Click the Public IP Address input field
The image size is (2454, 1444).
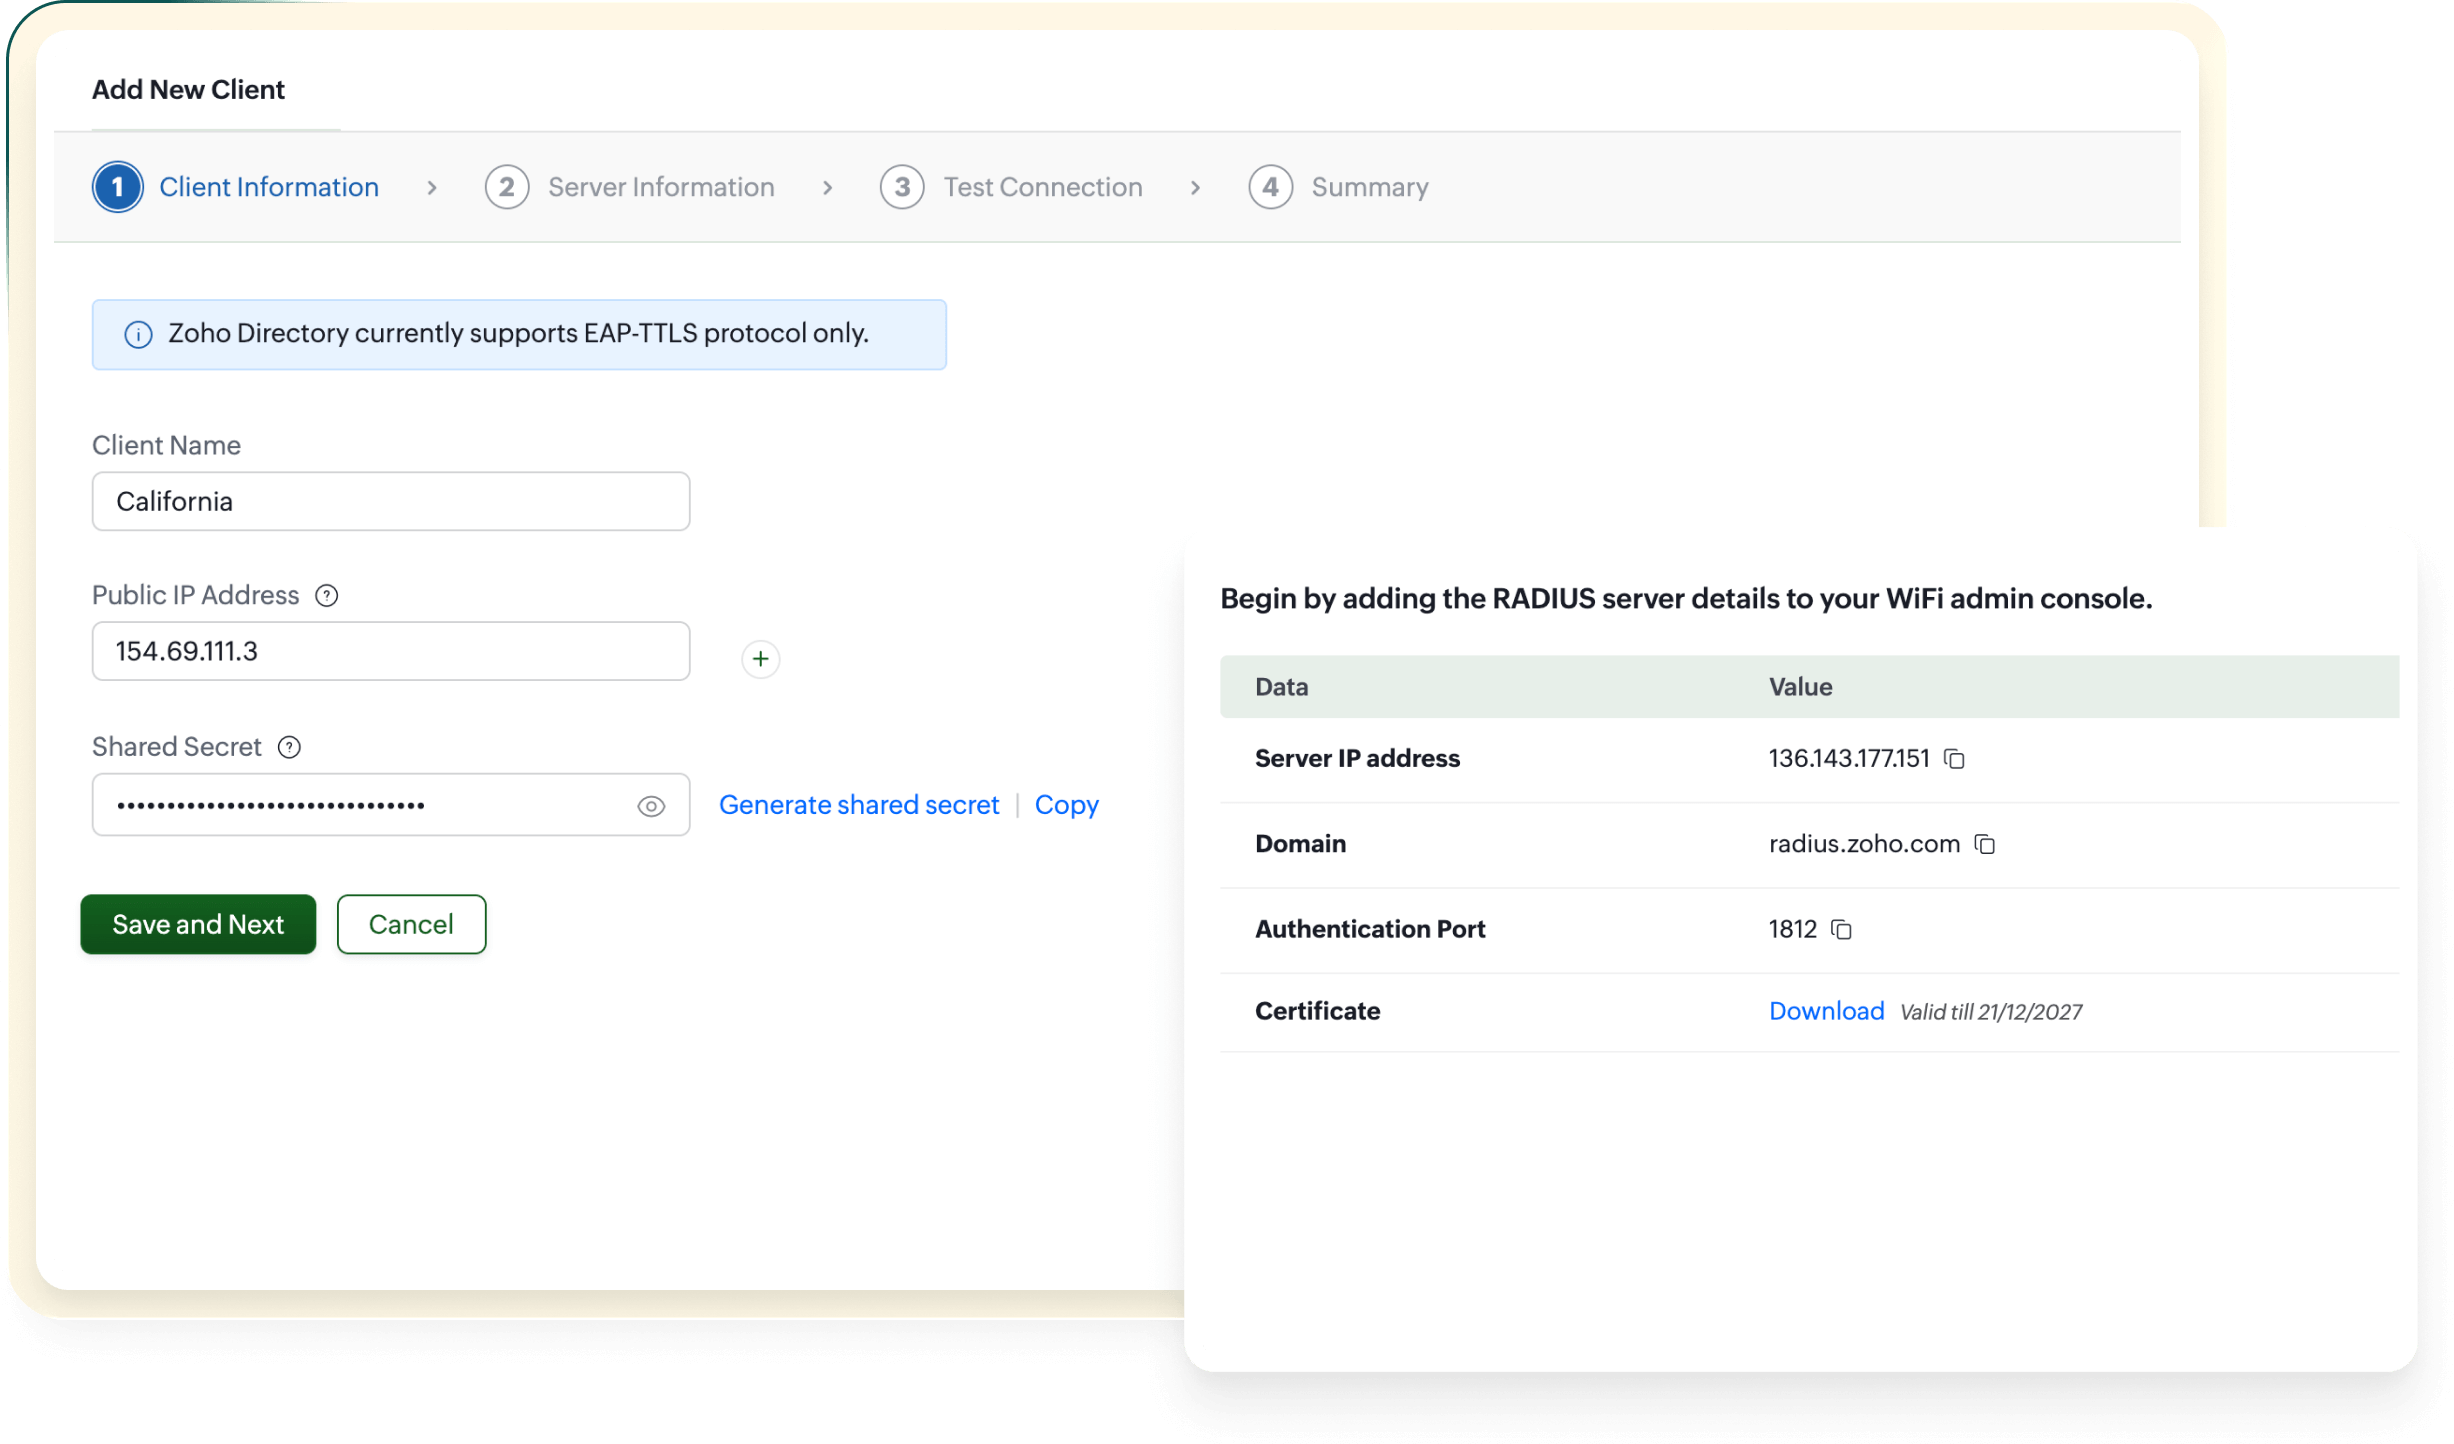(x=390, y=651)
